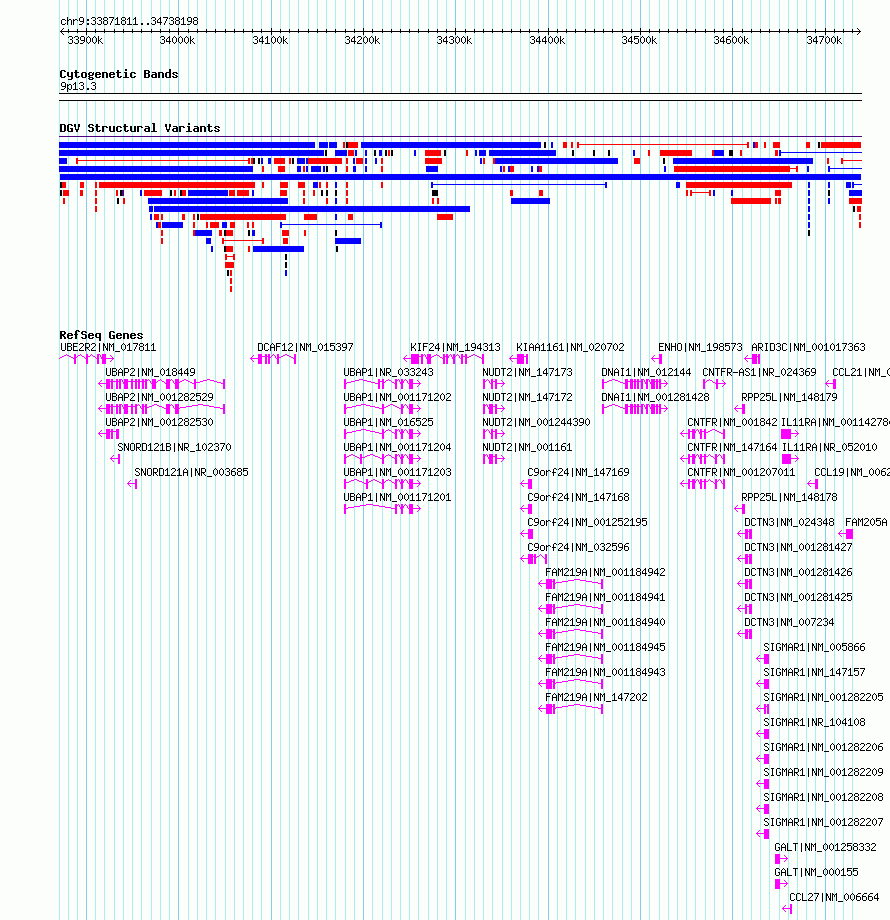
Task: Select the CNTFR|NM_001207011 transcript label
Action: (x=741, y=472)
